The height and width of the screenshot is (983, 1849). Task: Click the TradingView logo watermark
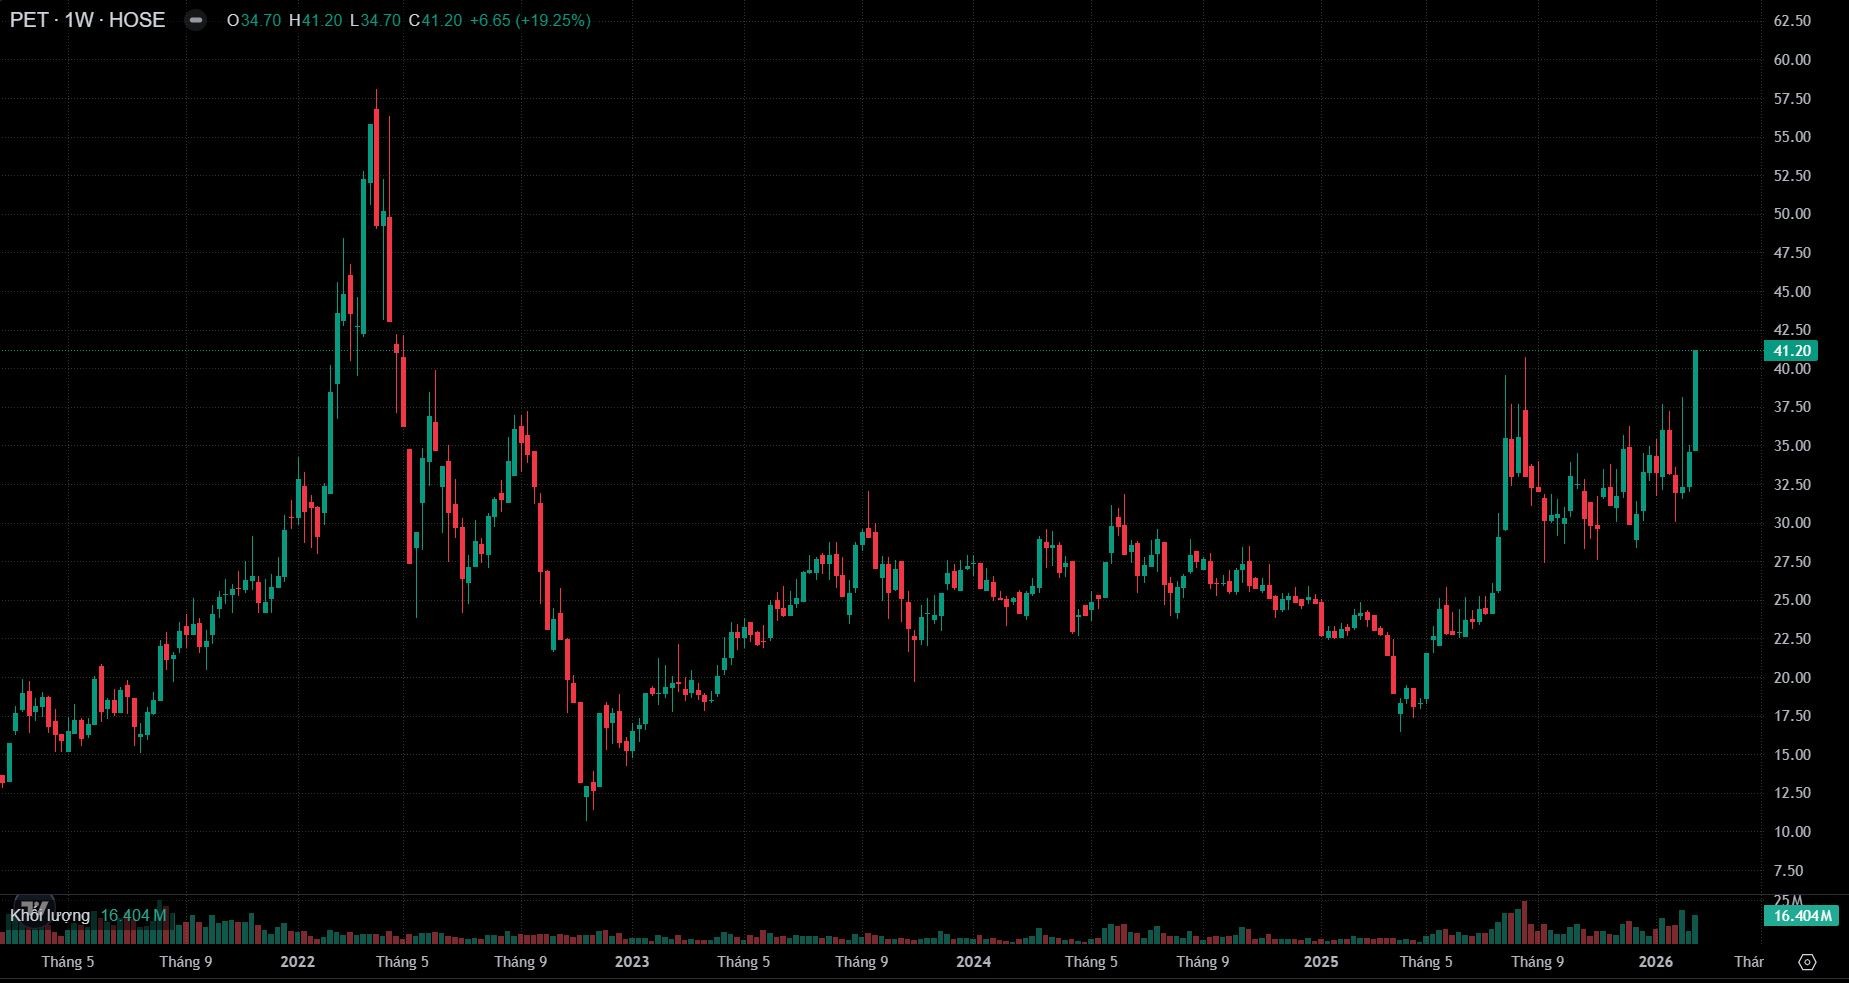(36, 905)
